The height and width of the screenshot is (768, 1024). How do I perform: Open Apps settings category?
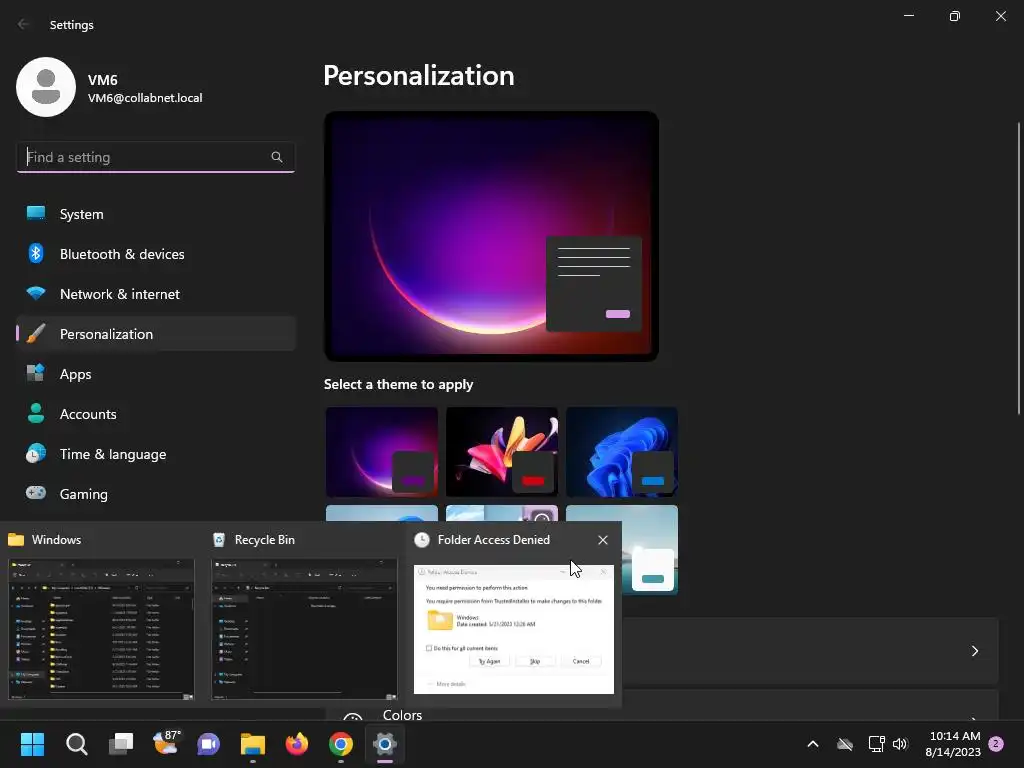[155, 374]
